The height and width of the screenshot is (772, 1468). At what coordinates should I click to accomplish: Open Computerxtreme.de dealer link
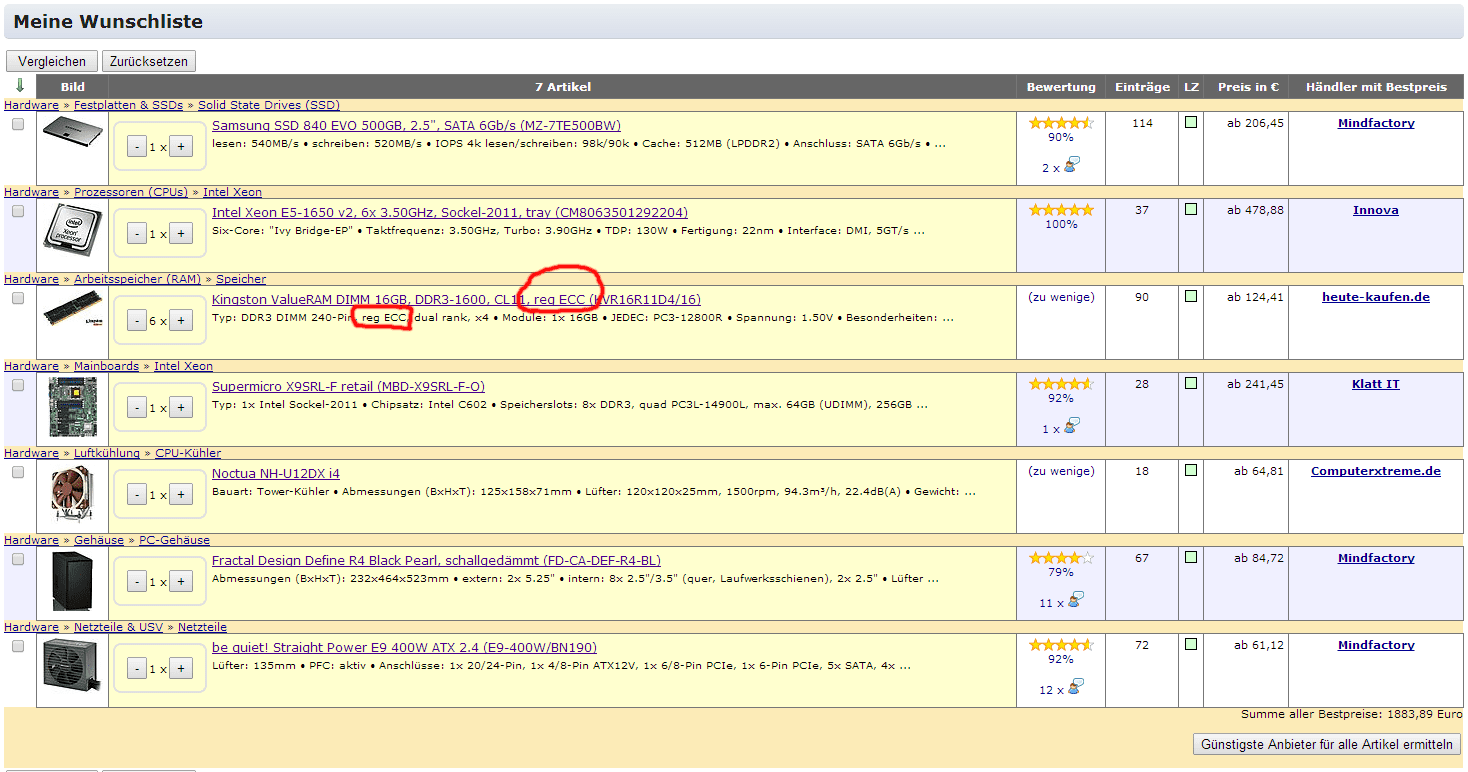tap(1376, 471)
